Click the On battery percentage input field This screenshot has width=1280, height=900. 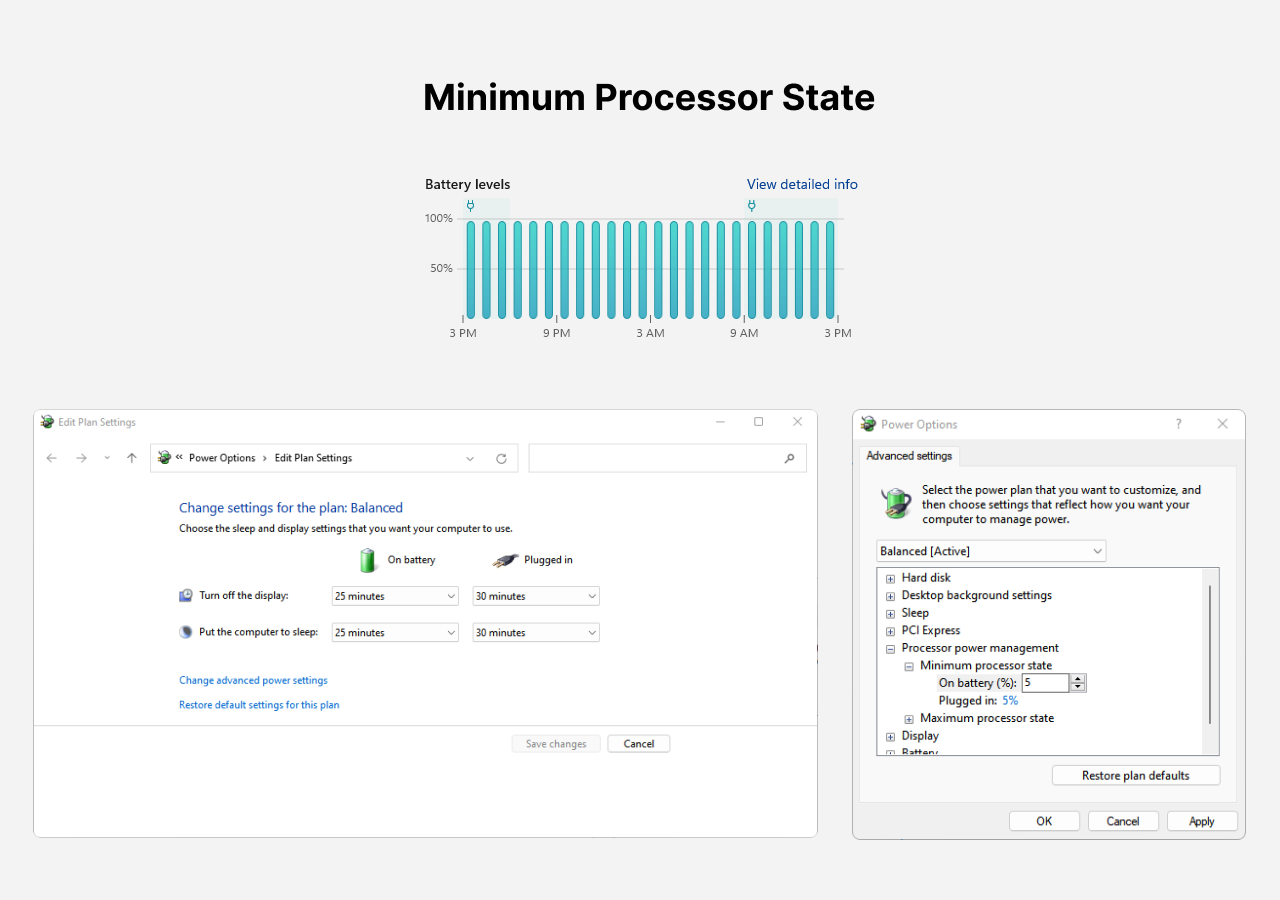pyautogui.click(x=1044, y=683)
